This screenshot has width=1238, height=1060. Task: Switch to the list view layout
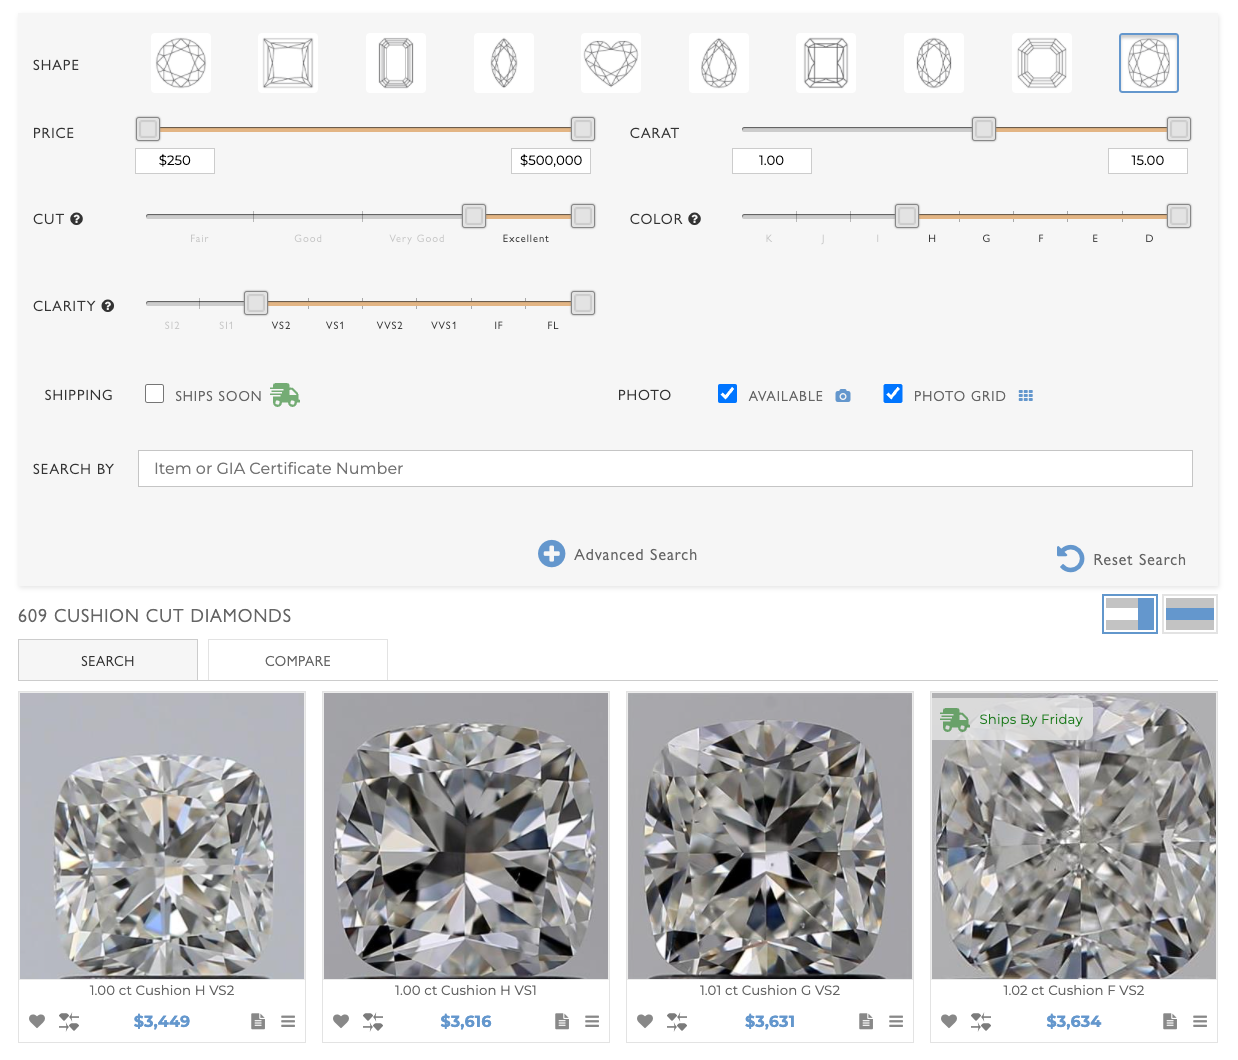1190,614
